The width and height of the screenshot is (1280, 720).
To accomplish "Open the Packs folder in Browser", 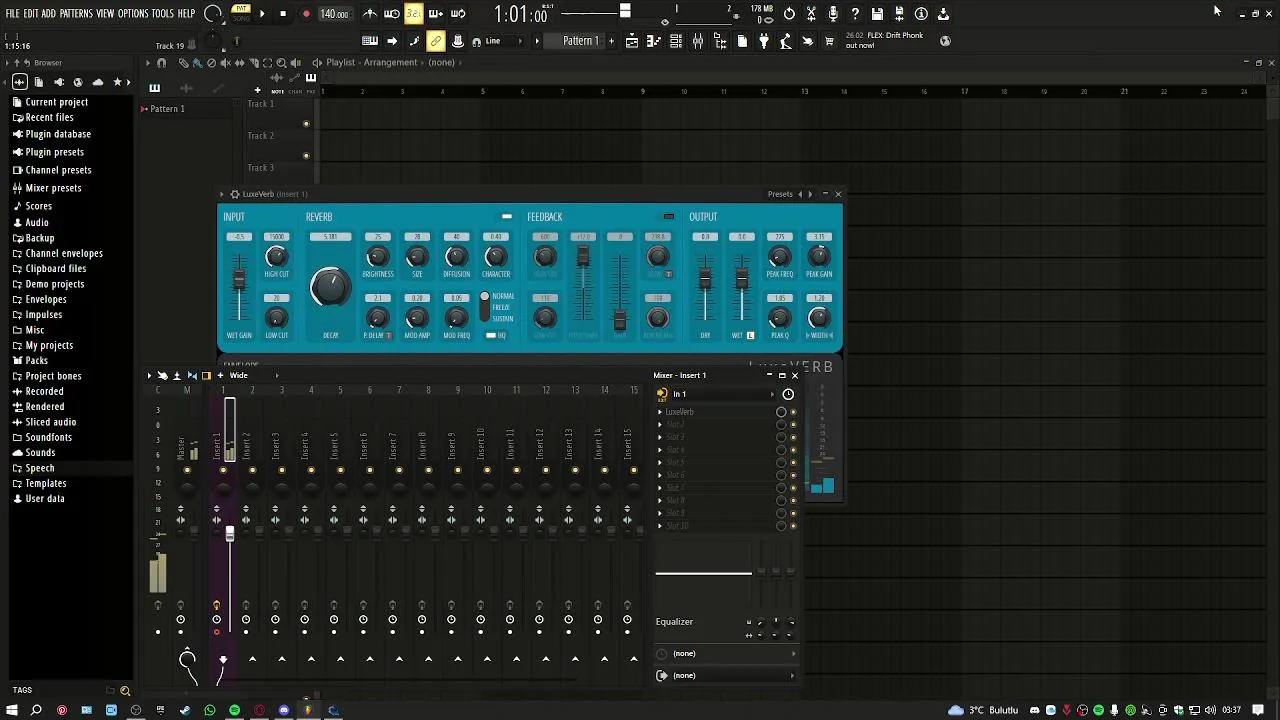I will pyautogui.click(x=36, y=361).
